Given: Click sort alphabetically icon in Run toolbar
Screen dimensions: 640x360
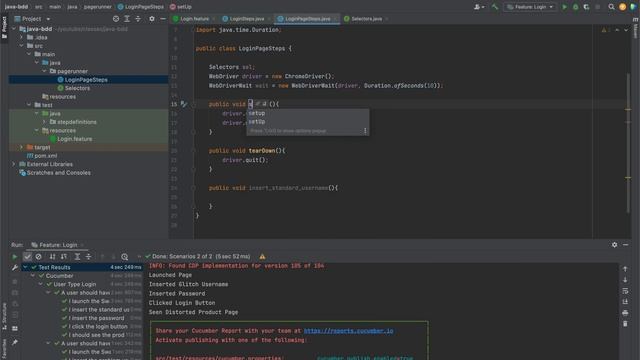Looking at the screenshot, I should [x=52, y=257].
